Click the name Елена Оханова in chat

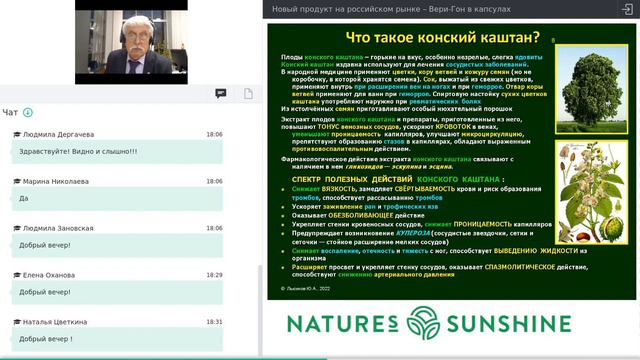(x=49, y=275)
